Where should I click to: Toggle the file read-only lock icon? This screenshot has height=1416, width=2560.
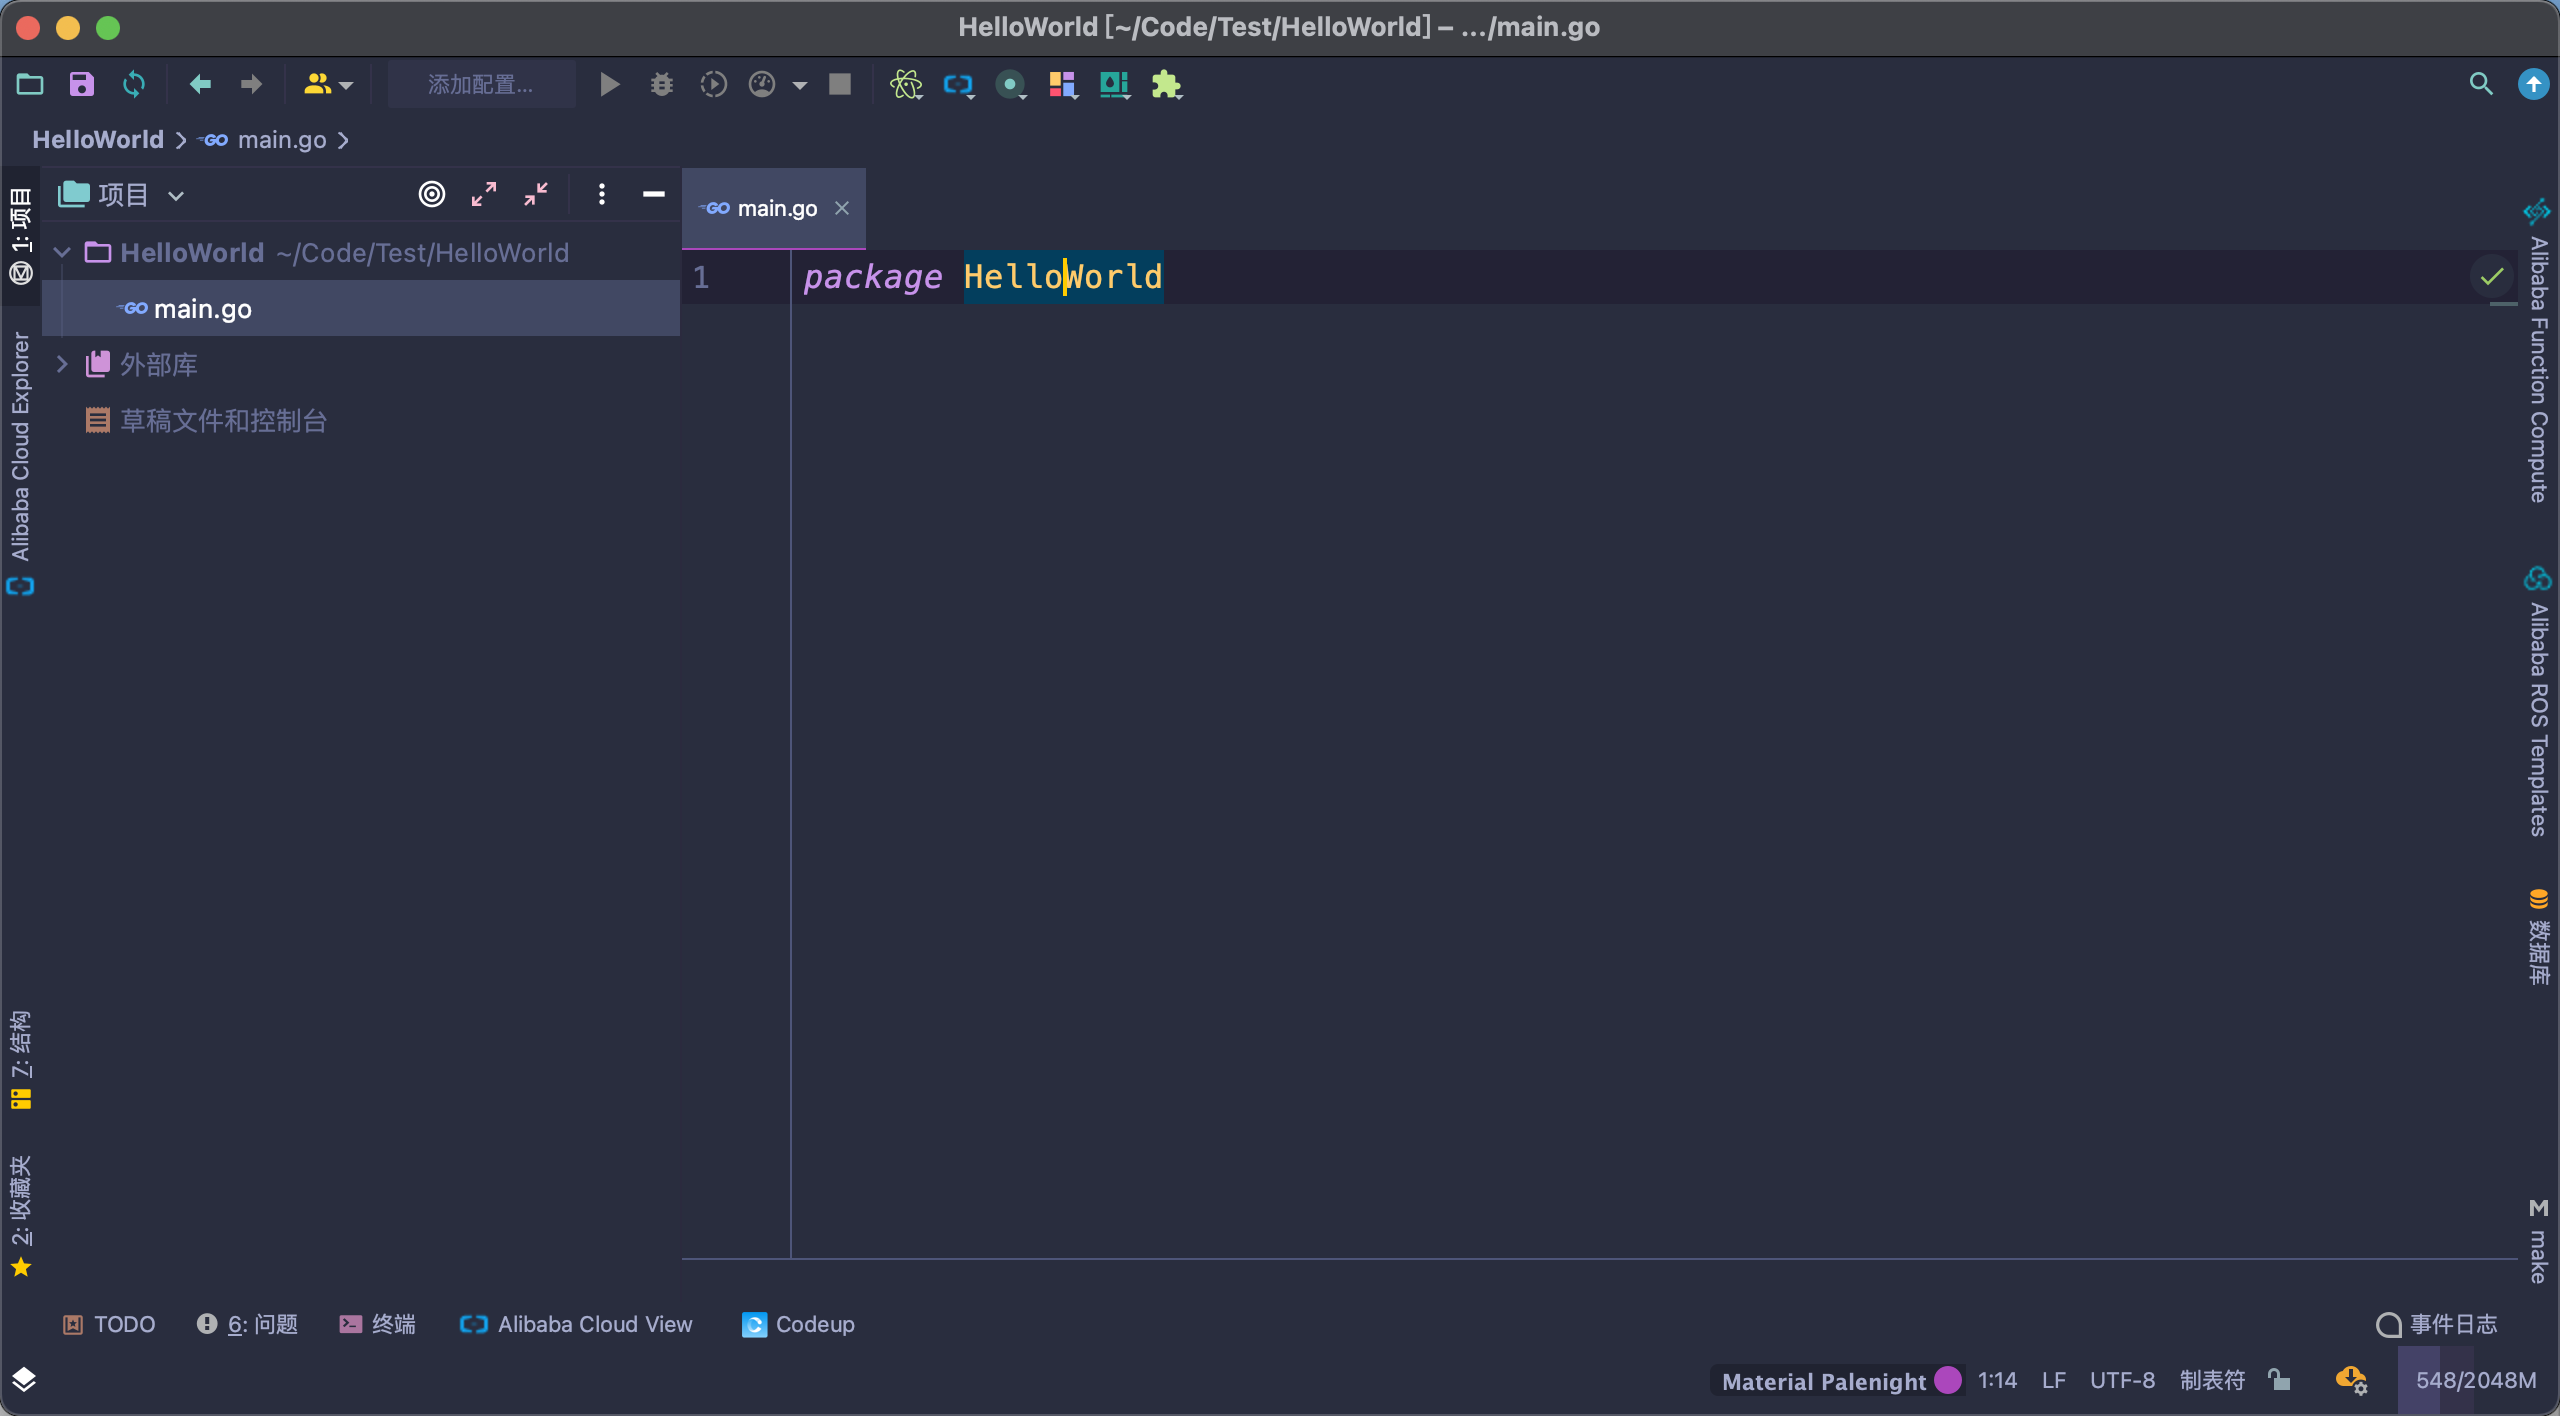2279,1380
